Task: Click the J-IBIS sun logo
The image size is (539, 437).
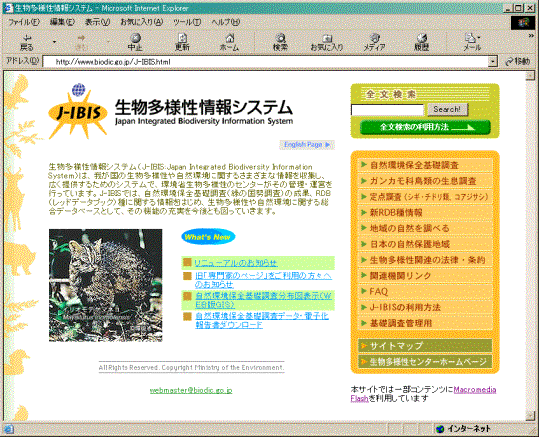Action: pyautogui.click(x=78, y=112)
